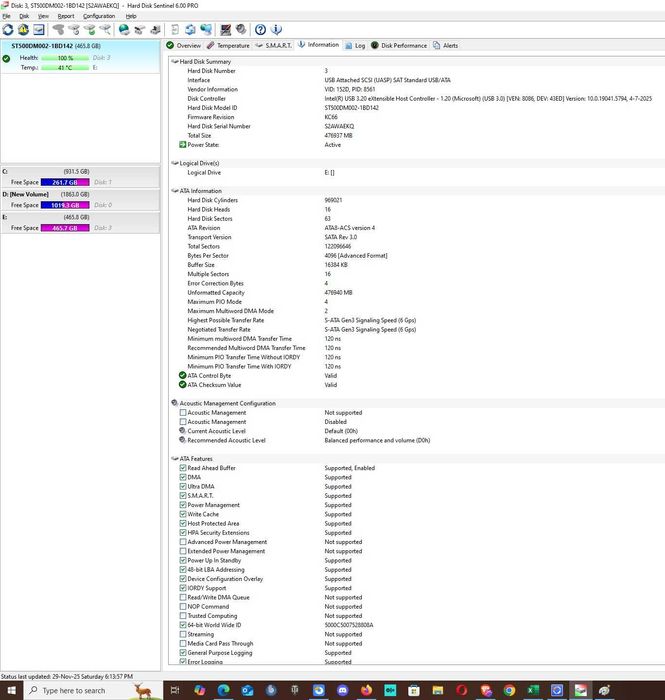
Task: Open Microsoft Edge from the taskbar
Action: click(x=224, y=690)
